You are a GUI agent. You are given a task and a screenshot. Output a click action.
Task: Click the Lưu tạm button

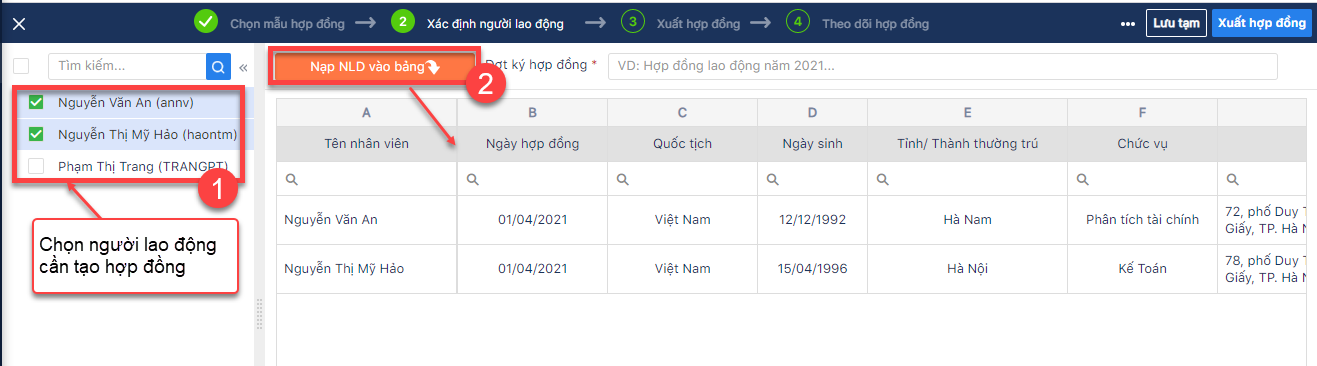(x=1176, y=23)
